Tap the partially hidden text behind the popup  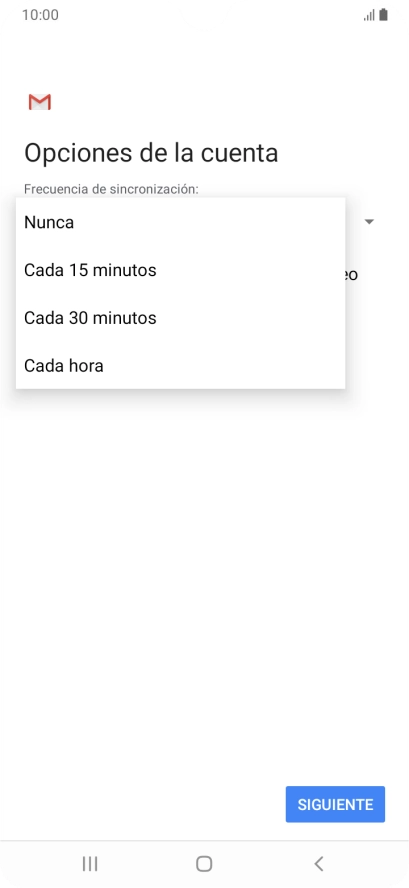[x=352, y=275]
